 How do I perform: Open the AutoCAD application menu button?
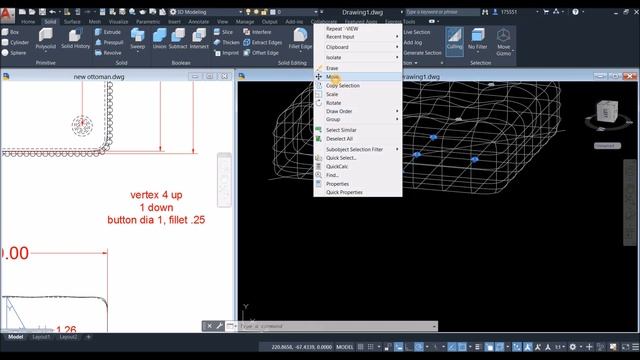[x=7, y=15]
